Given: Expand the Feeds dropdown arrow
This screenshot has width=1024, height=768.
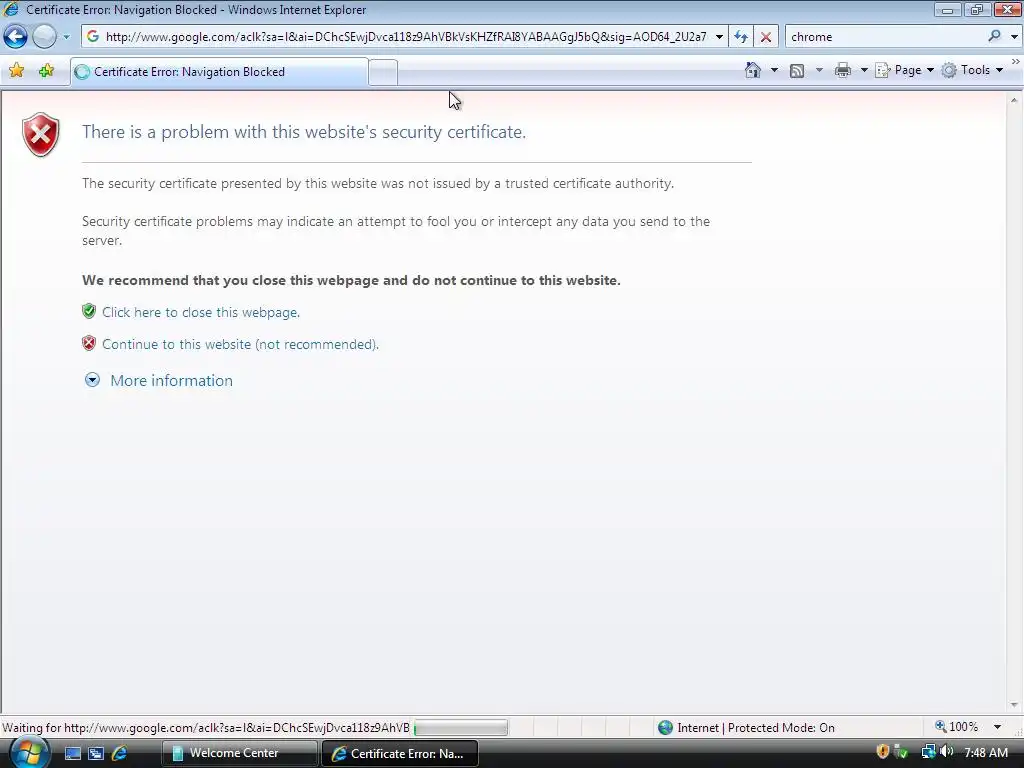Looking at the screenshot, I should (819, 70).
